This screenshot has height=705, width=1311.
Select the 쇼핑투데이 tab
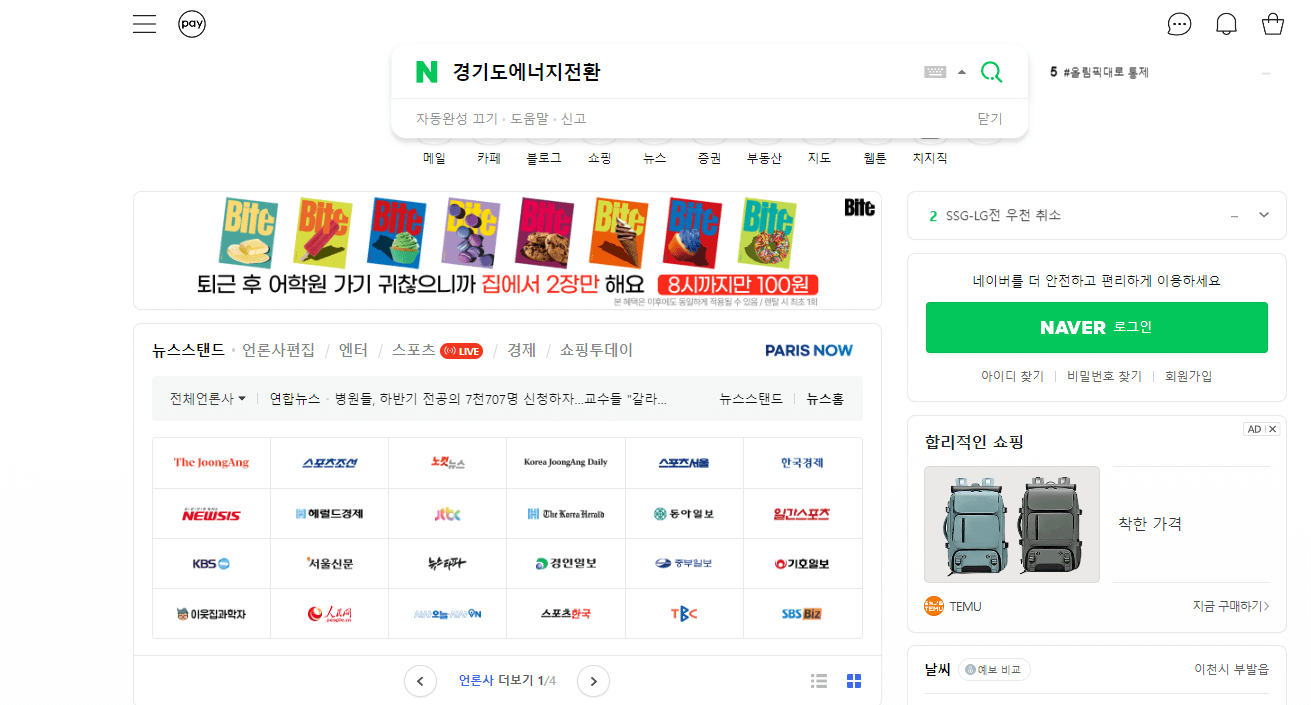[x=596, y=350]
